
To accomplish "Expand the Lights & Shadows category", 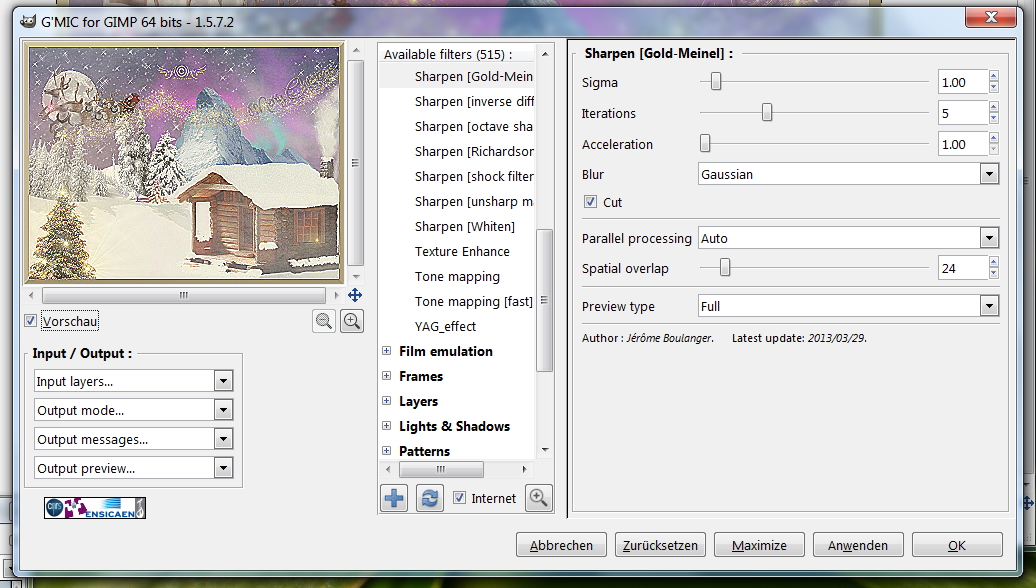I will [x=387, y=426].
